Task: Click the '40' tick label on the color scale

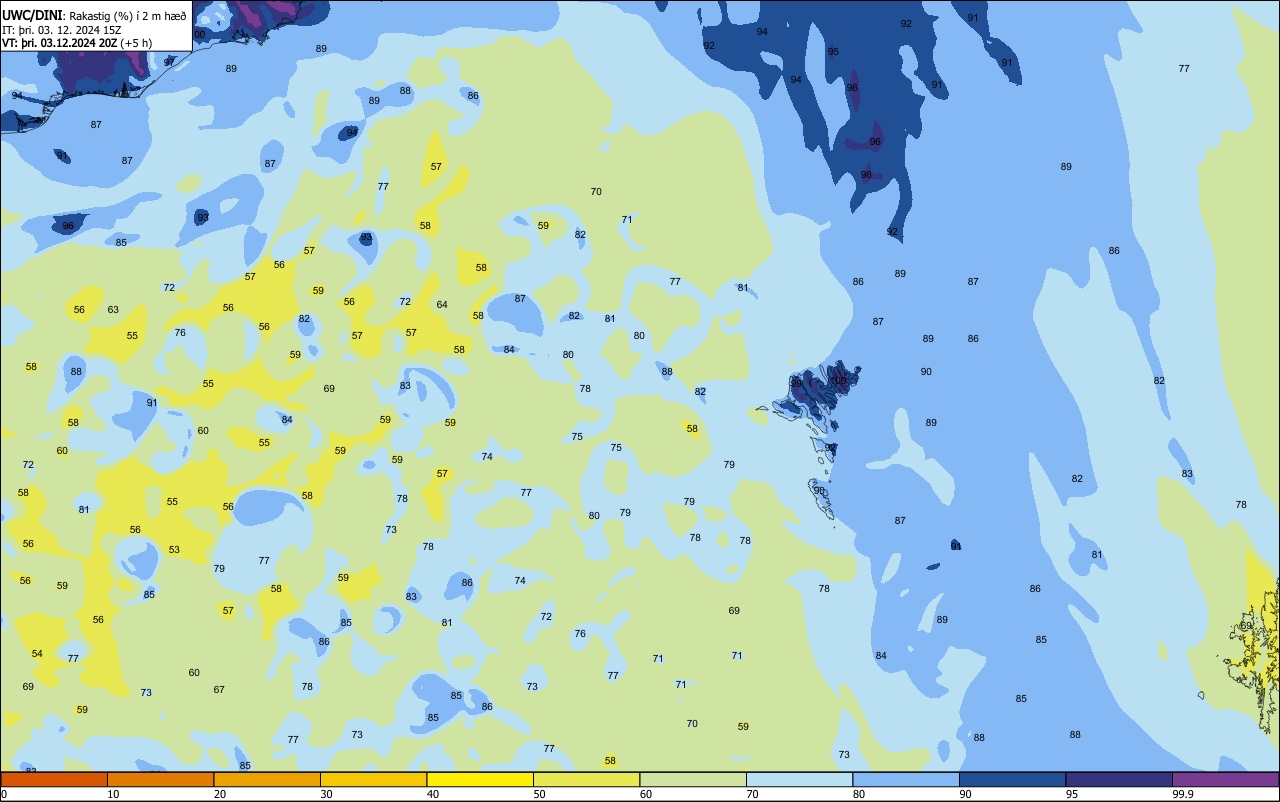Action: coord(434,794)
